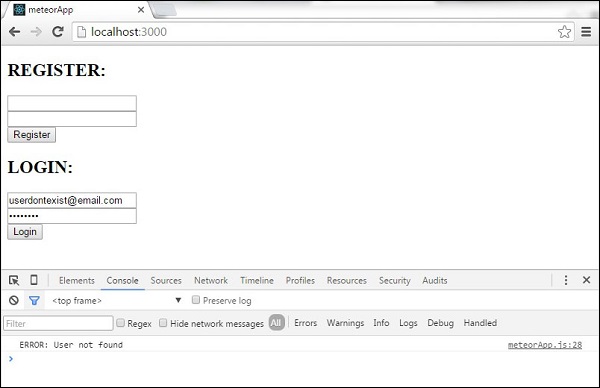
Task: Check Hide network messages
Action: pyautogui.click(x=163, y=323)
